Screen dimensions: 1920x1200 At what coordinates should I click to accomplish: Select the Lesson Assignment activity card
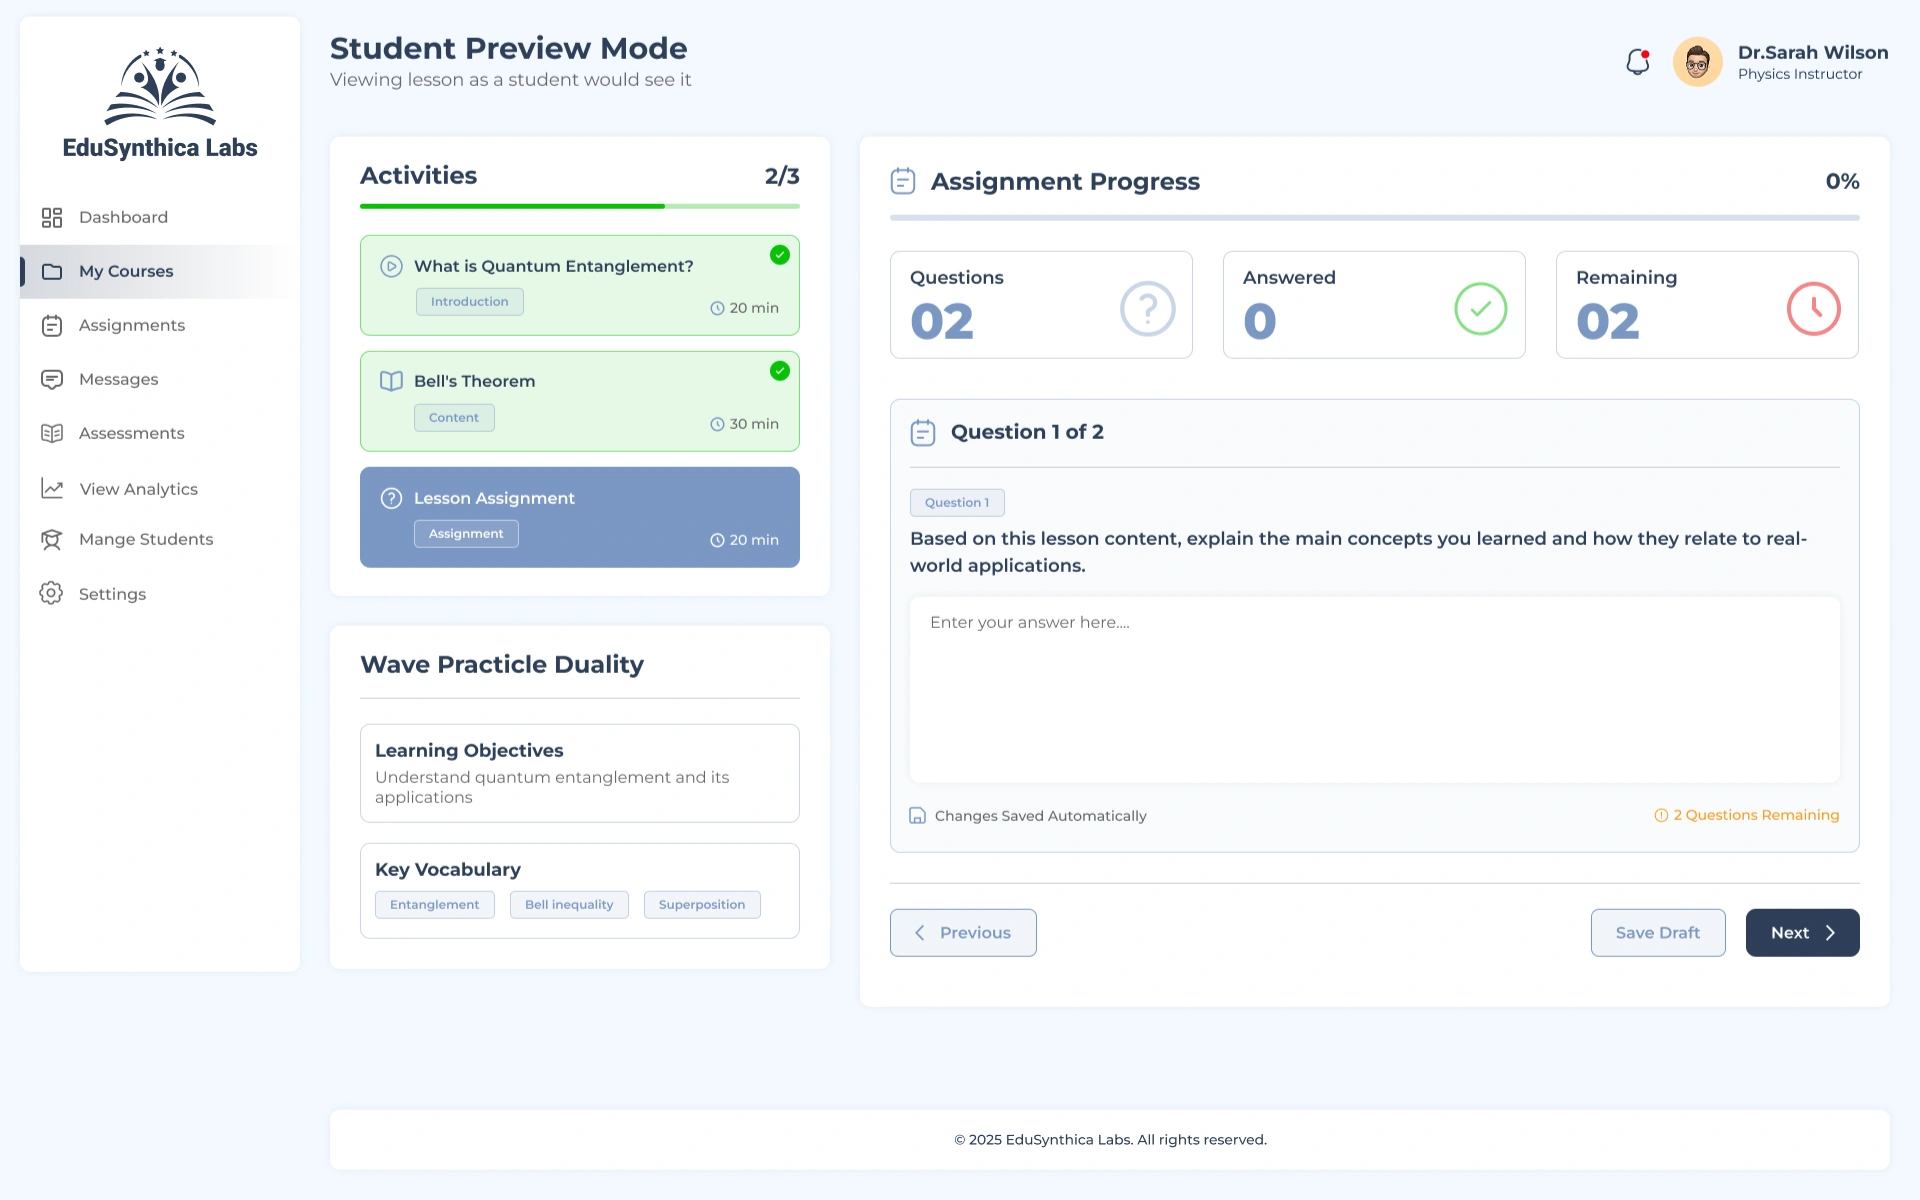579,517
